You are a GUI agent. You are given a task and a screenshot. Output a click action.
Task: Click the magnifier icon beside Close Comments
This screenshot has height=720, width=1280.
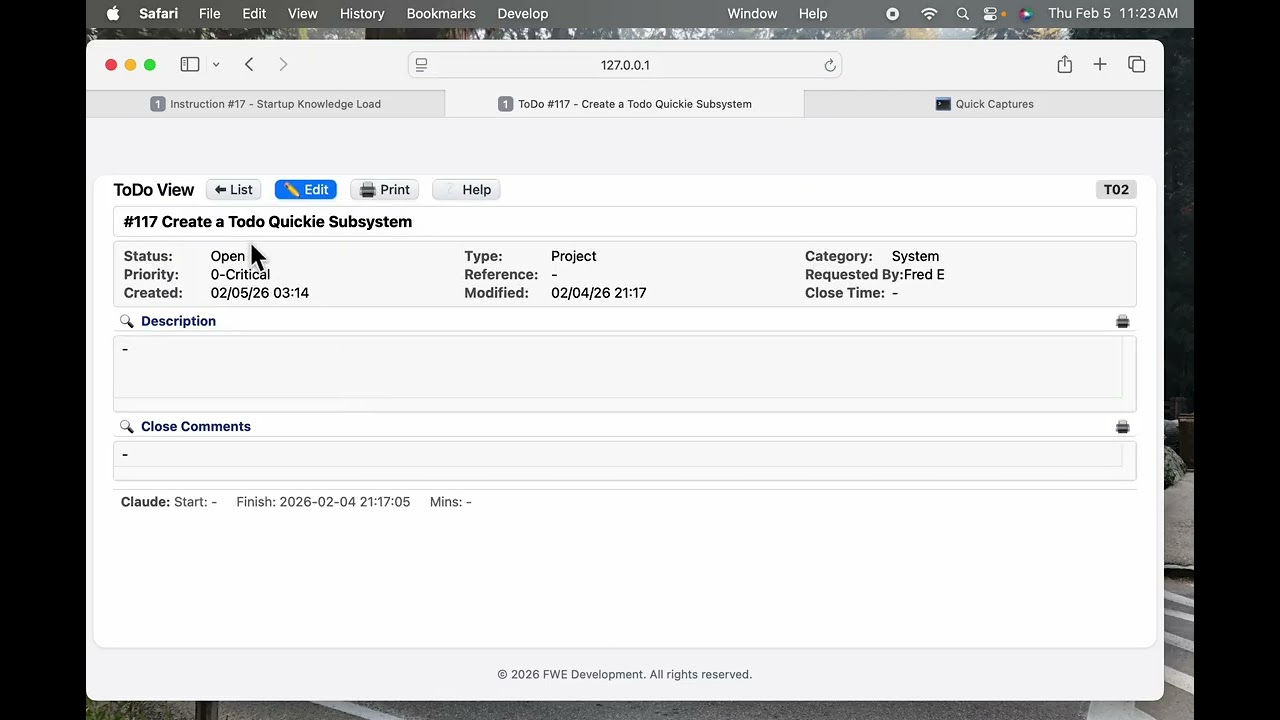[x=126, y=426]
